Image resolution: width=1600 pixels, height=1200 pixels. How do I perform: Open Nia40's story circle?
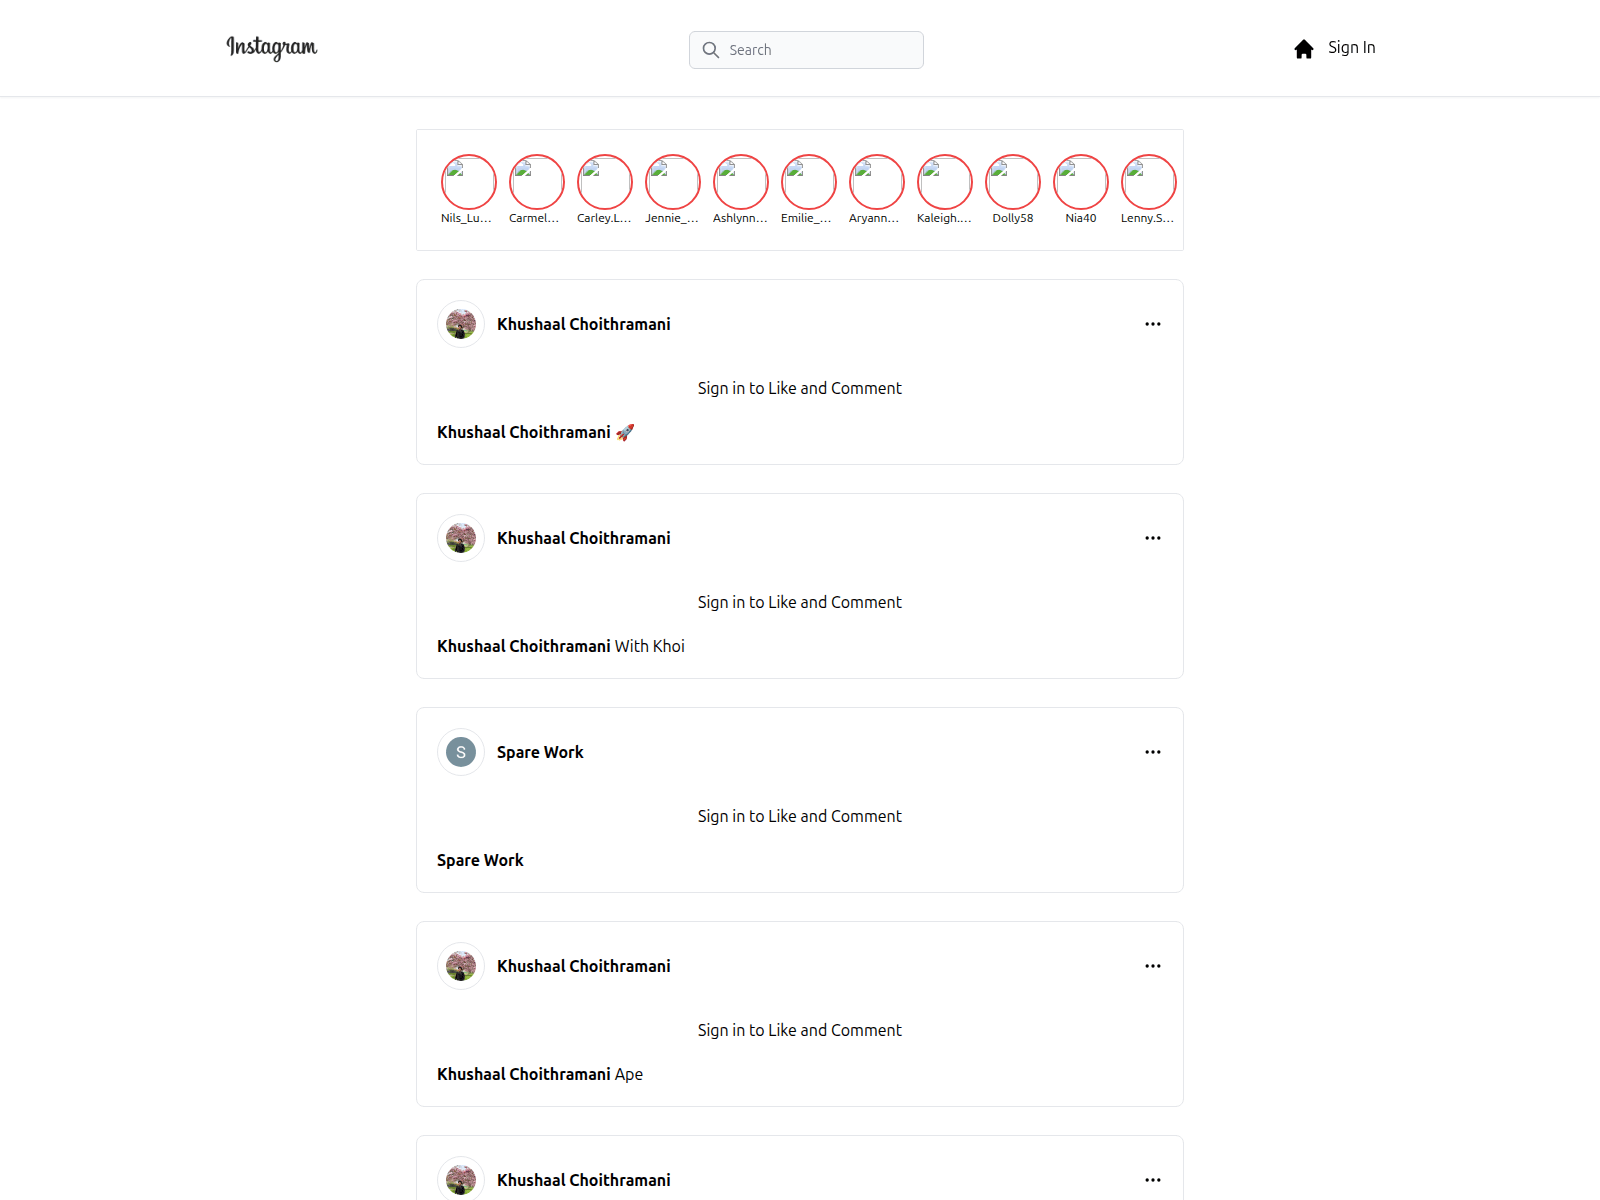coord(1081,182)
